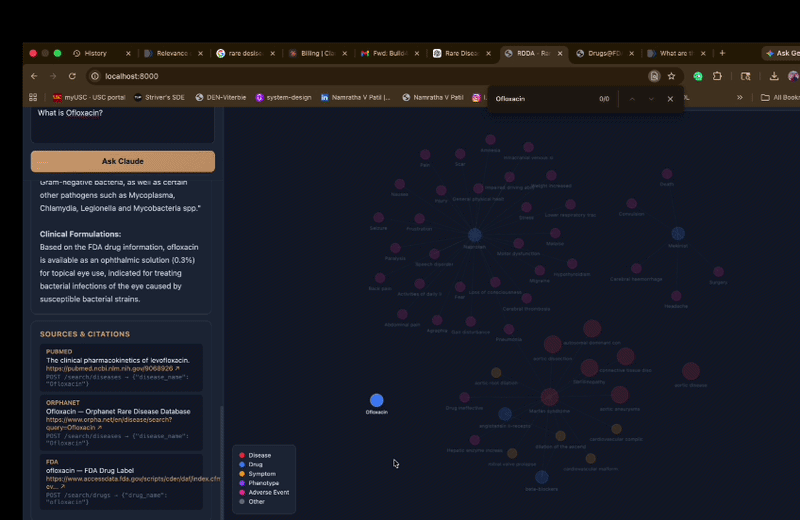
Task: Click the Ask Gemini button
Action: [782, 53]
